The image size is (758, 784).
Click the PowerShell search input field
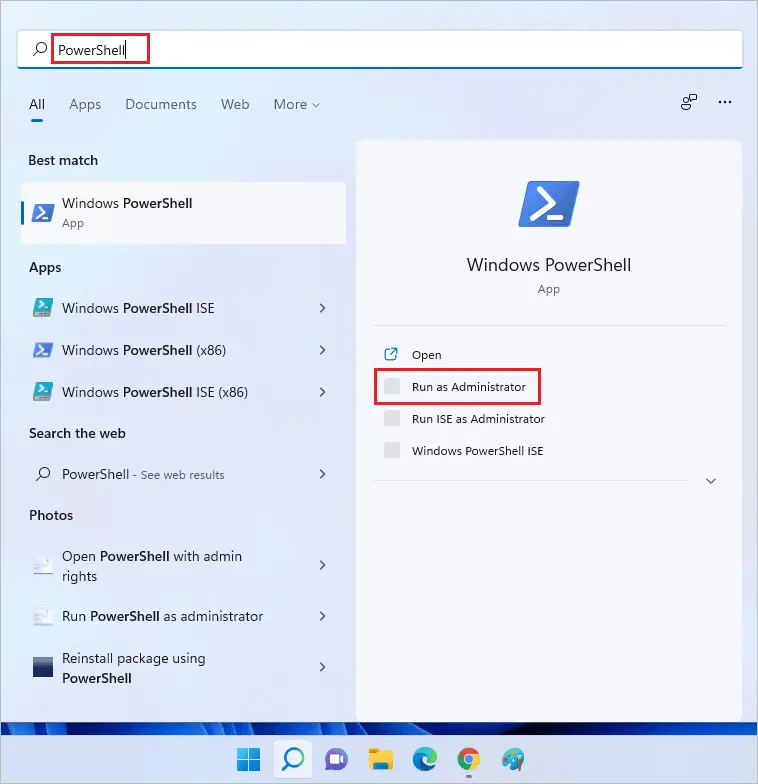(380, 49)
